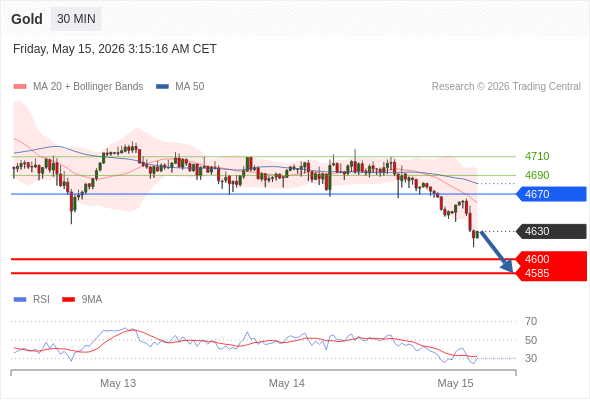The image size is (590, 400).
Task: Click the MA 20 + Bollinger Bands legend label
Action: (x=88, y=87)
